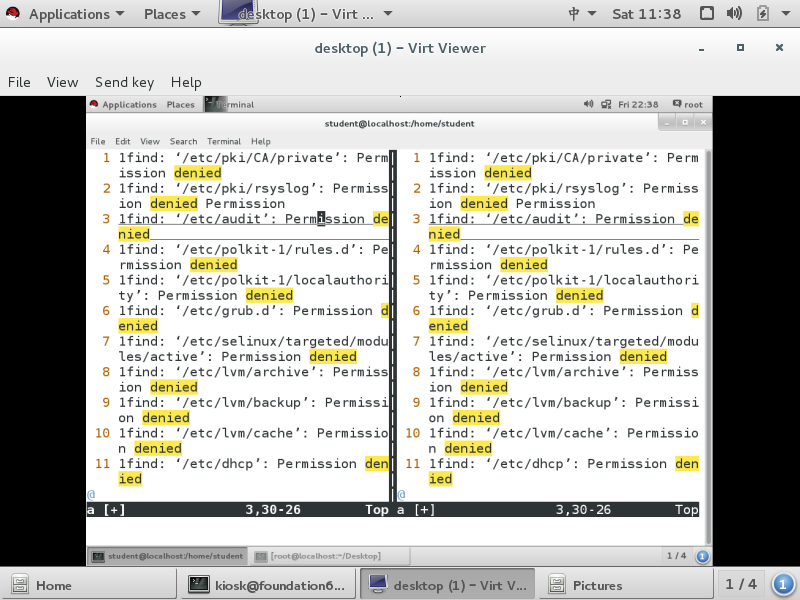The height and width of the screenshot is (600, 800).
Task: Switch to kiosk@foundation terminal in taskbar
Action: tap(266, 585)
